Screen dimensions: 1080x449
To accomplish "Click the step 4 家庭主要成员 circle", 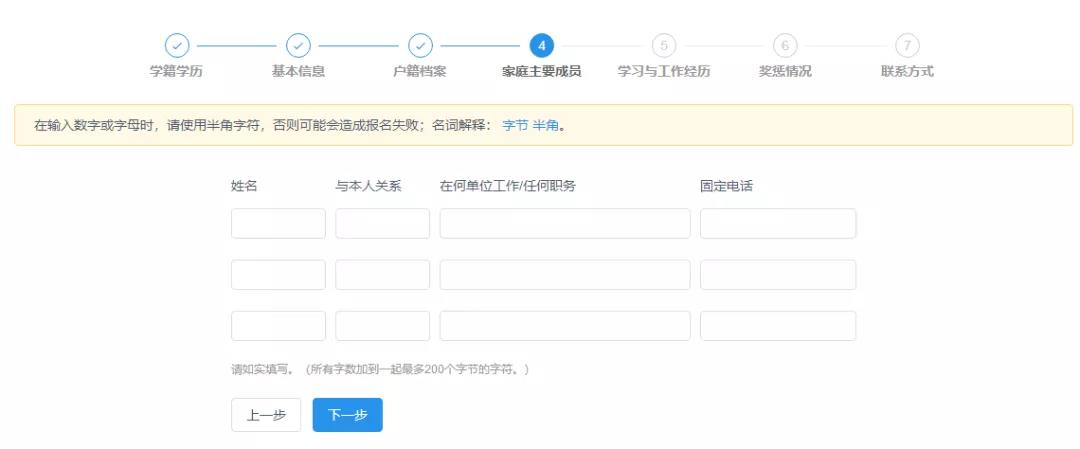I will tap(541, 46).
